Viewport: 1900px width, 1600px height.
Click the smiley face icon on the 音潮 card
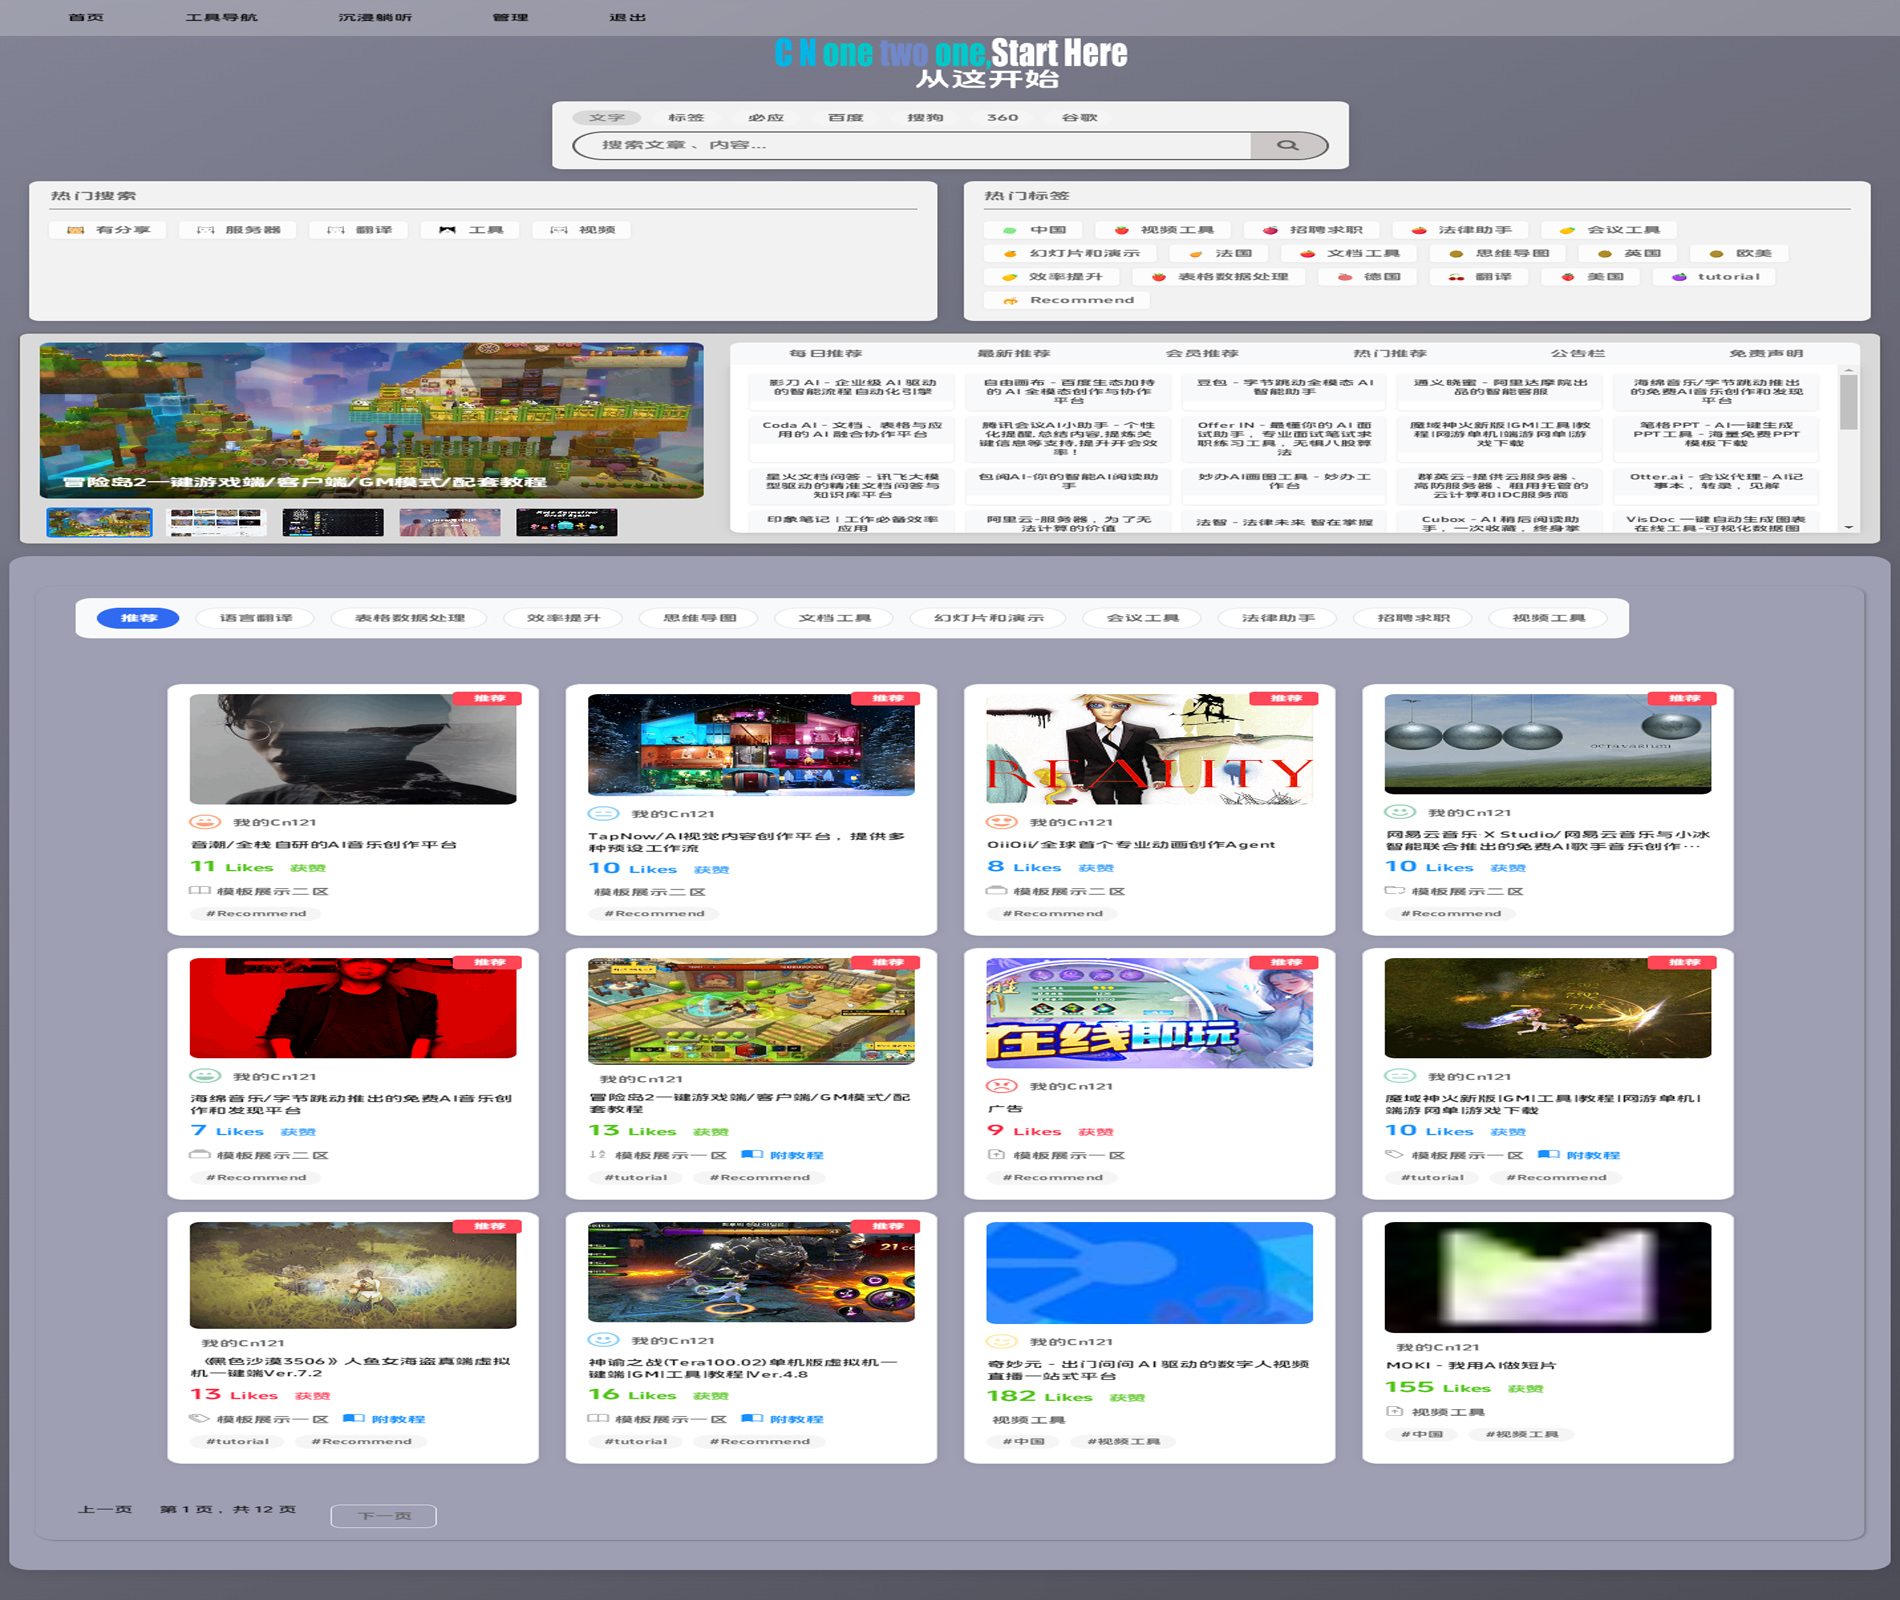(x=205, y=822)
